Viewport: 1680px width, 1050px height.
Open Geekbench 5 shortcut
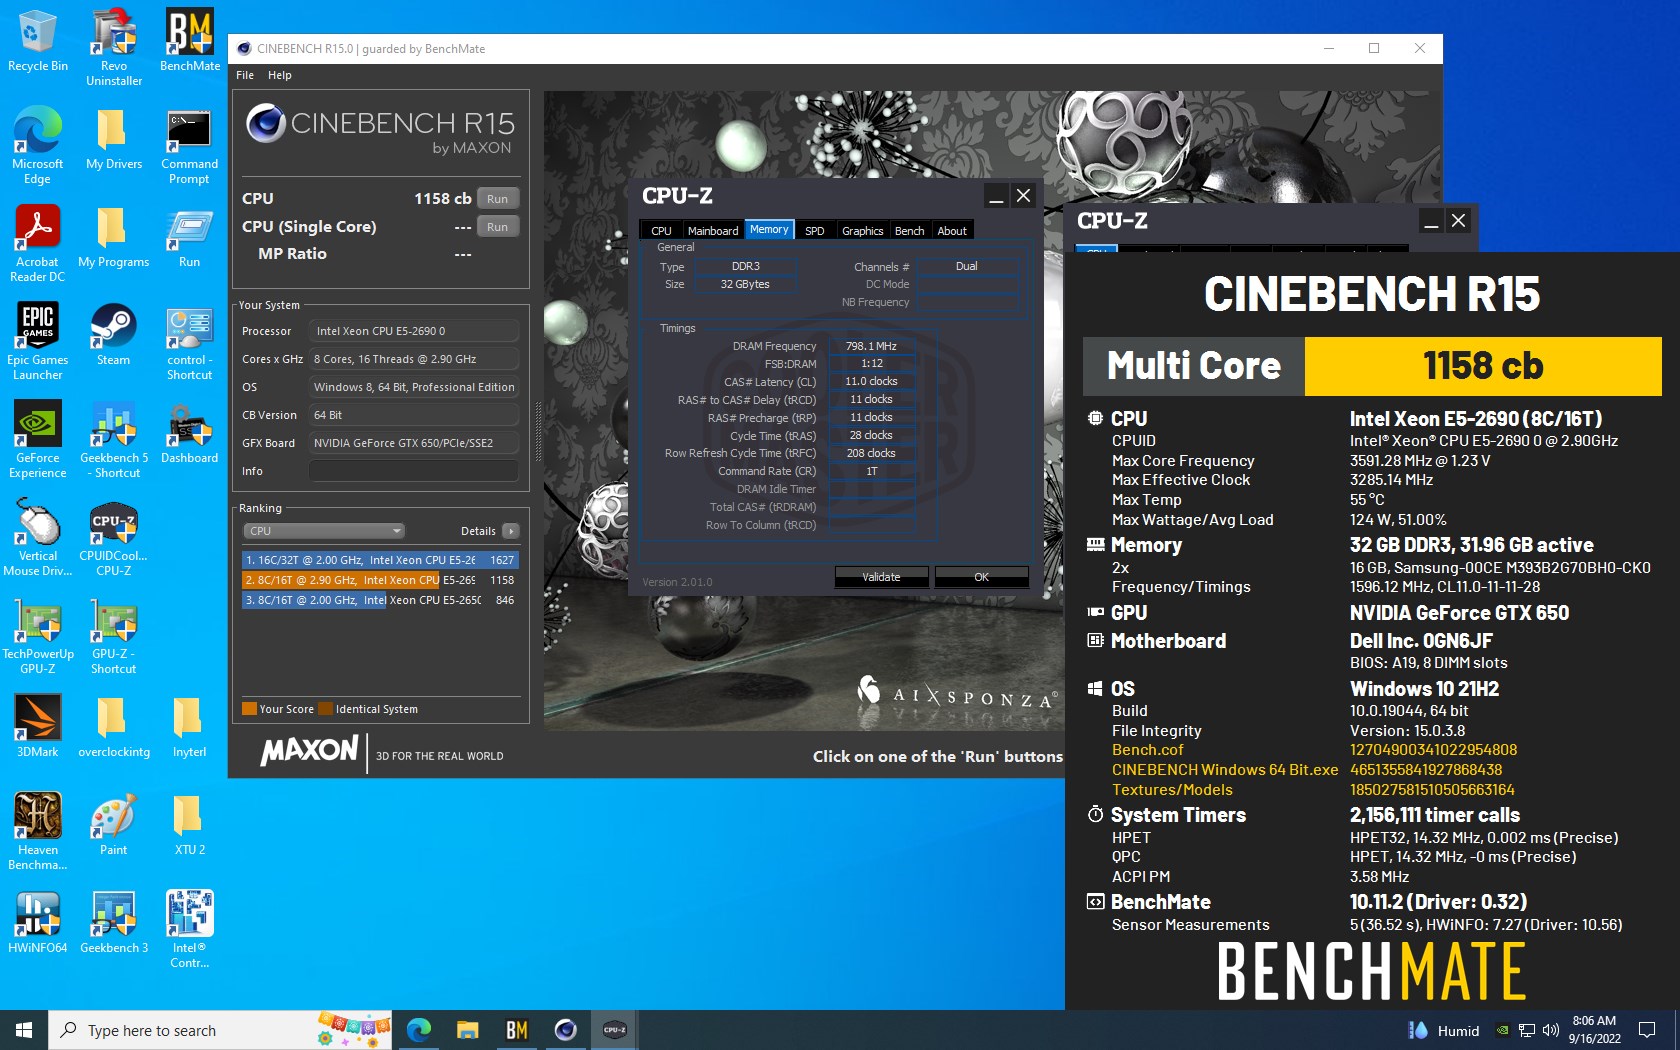pos(114,439)
